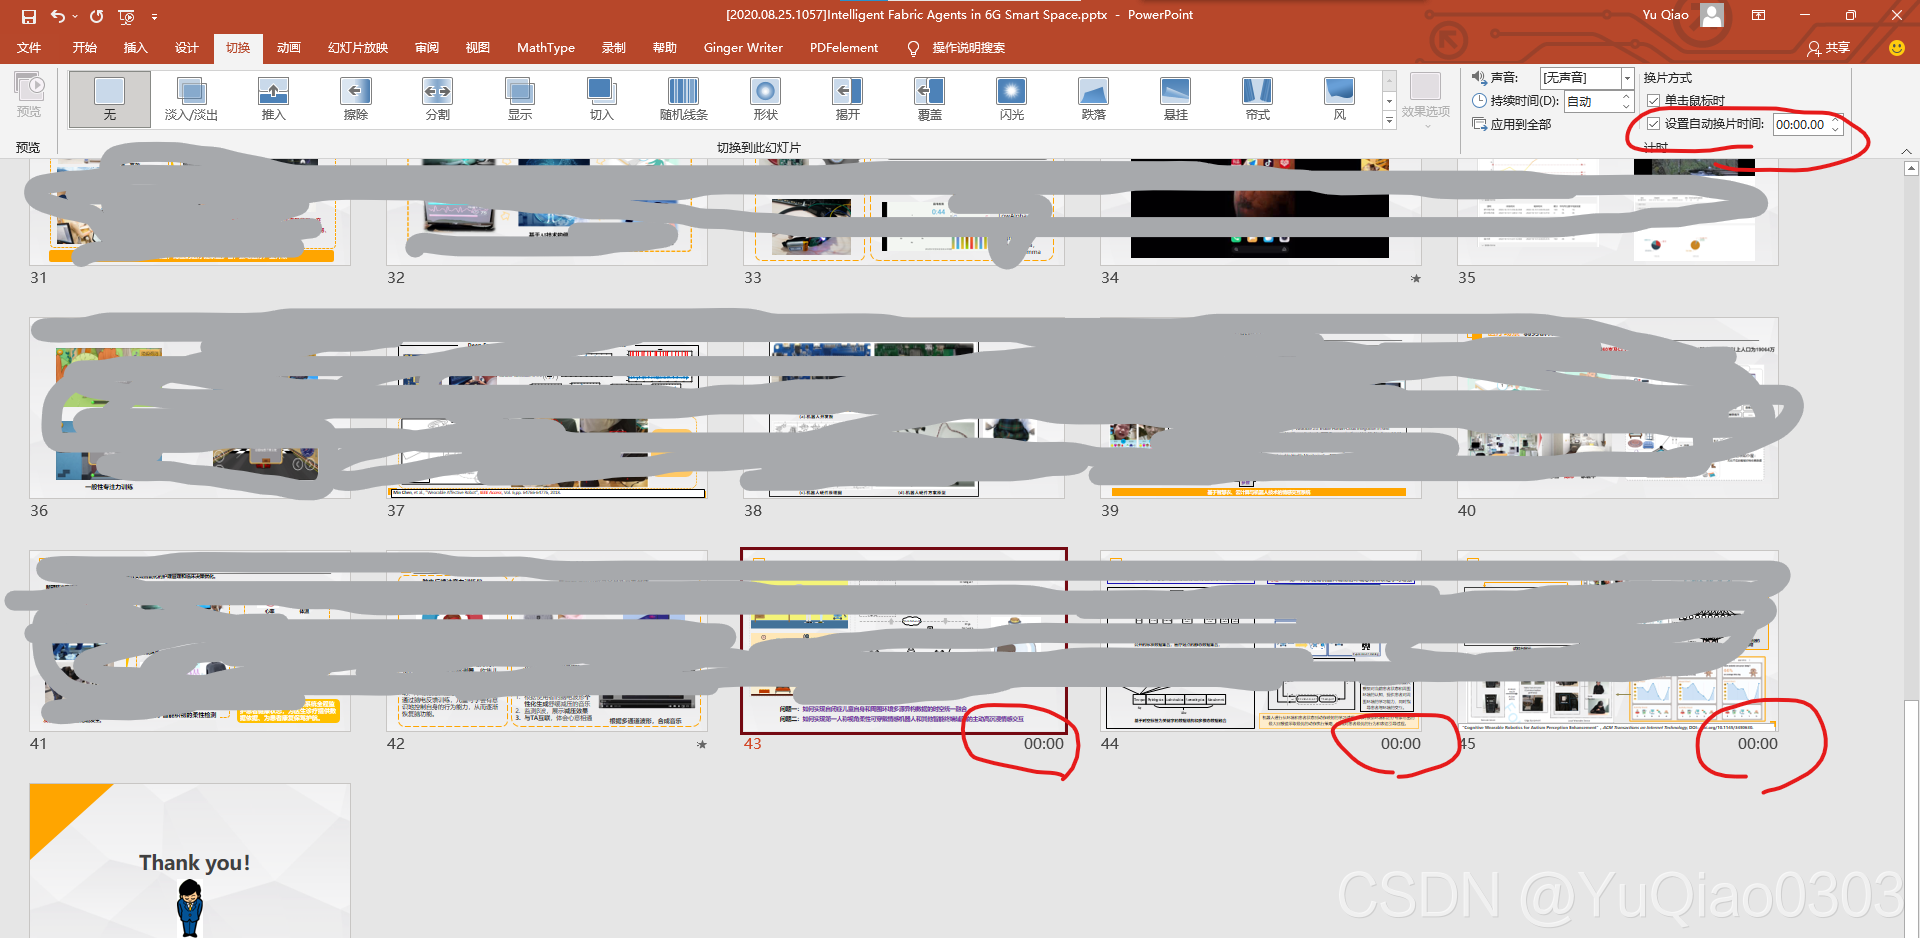Select slide 34 thumbnail

tap(1260, 212)
